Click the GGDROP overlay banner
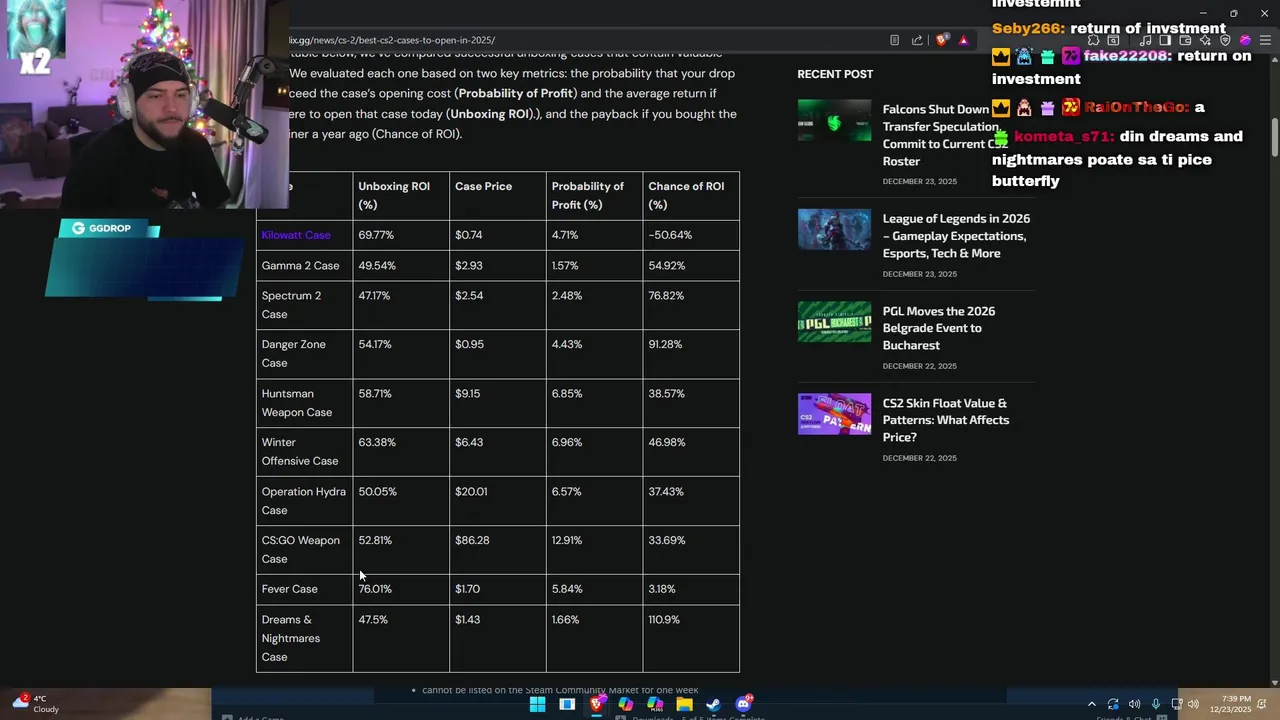 [x=143, y=259]
